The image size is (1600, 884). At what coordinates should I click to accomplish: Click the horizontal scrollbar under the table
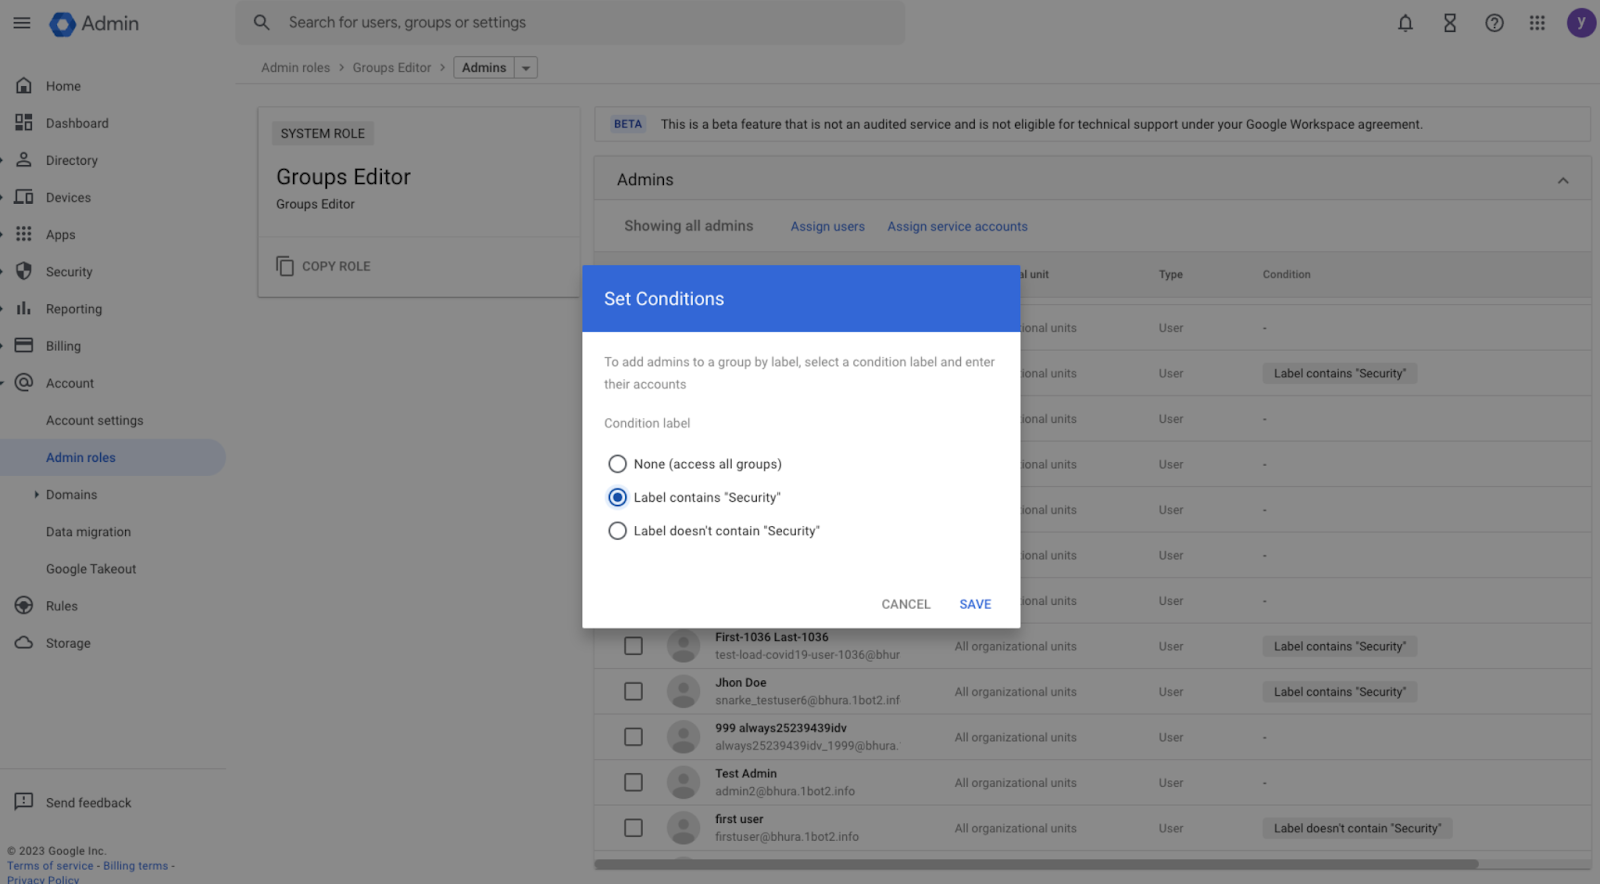1035,864
